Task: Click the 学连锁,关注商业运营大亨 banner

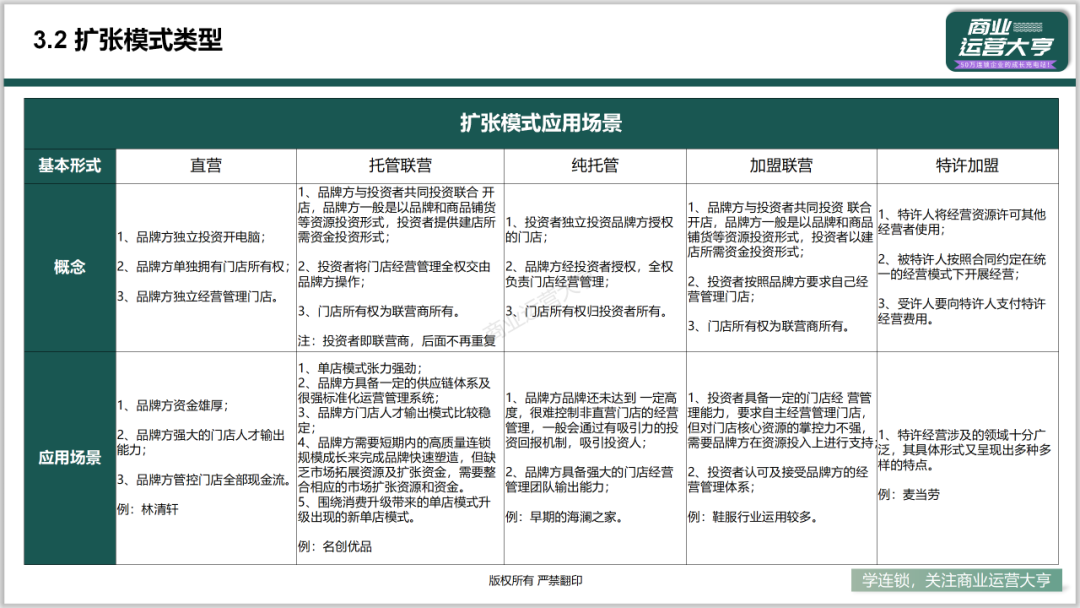Action: pos(956,580)
